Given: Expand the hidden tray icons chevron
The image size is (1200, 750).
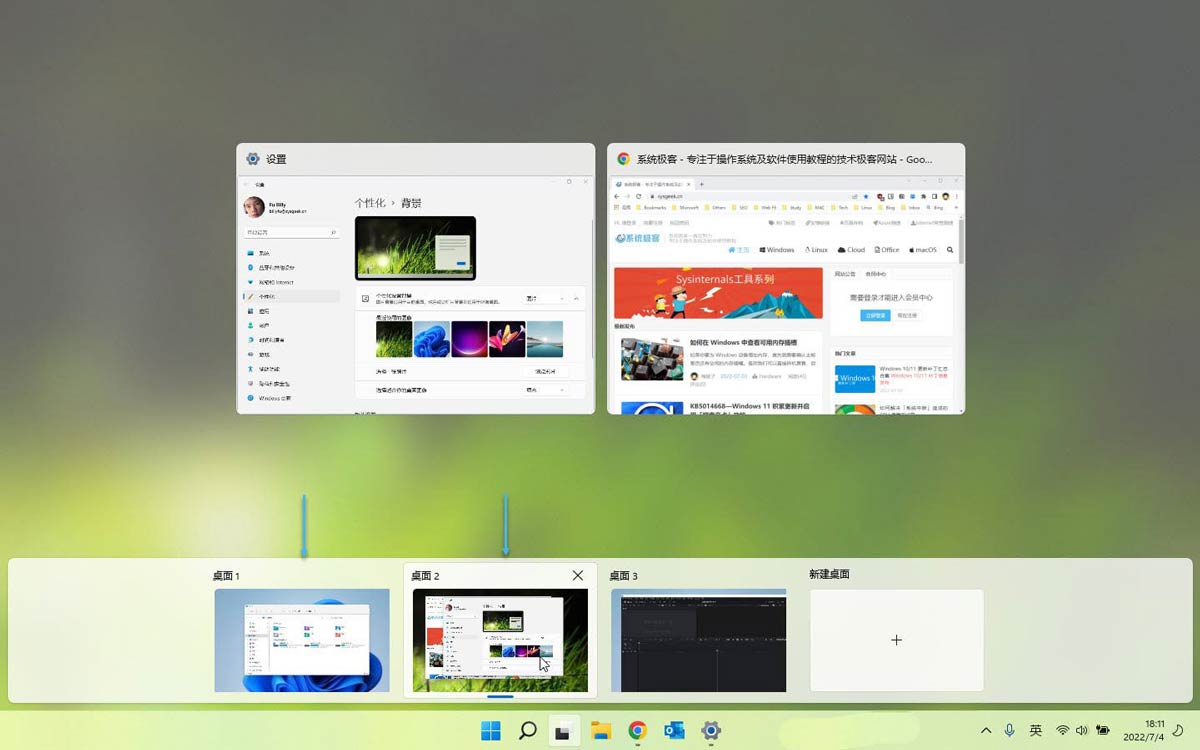Looking at the screenshot, I should (x=985, y=731).
